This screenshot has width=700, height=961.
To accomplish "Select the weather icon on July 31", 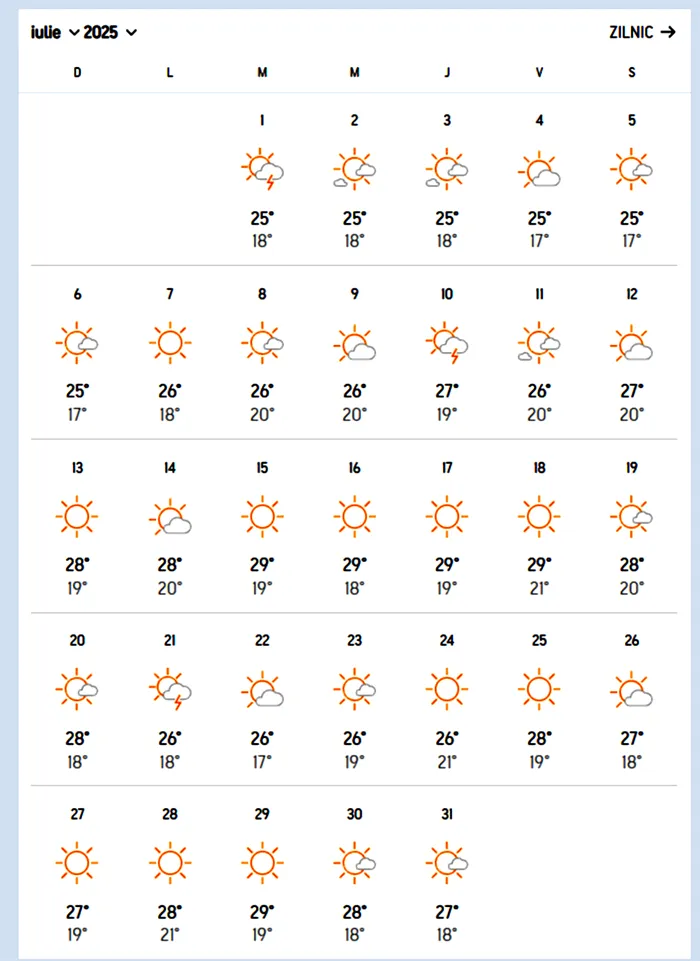I will 447,862.
